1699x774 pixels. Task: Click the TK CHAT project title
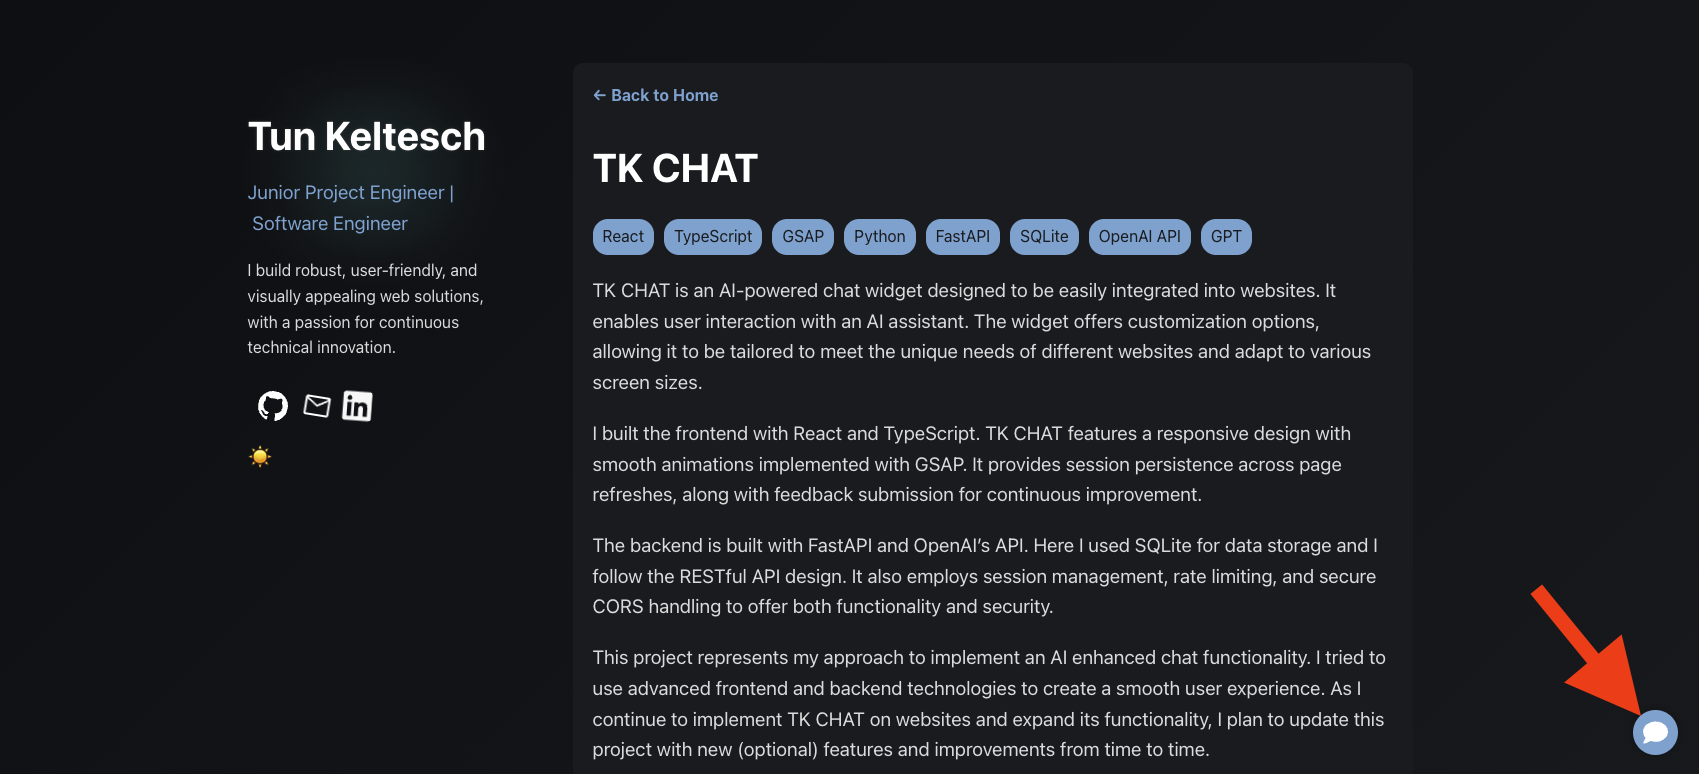(x=675, y=169)
